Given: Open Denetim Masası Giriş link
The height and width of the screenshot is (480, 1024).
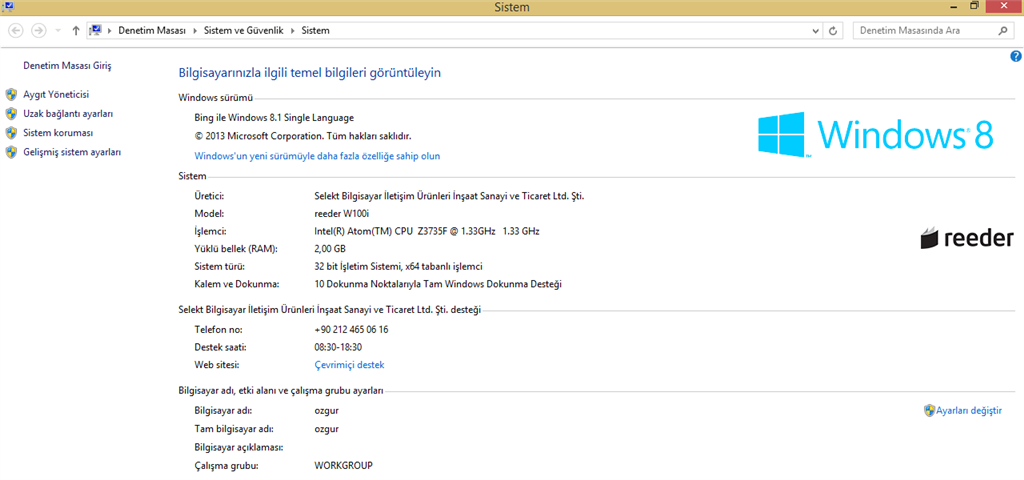Looking at the screenshot, I should tap(68, 66).
